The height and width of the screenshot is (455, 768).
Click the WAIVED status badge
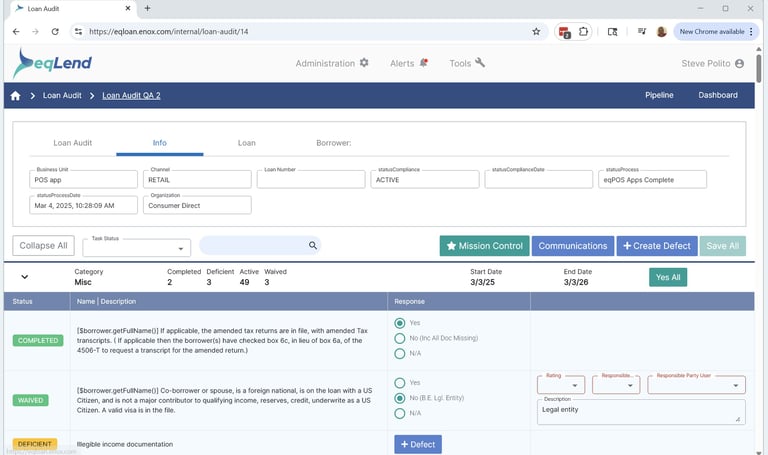pyautogui.click(x=30, y=400)
